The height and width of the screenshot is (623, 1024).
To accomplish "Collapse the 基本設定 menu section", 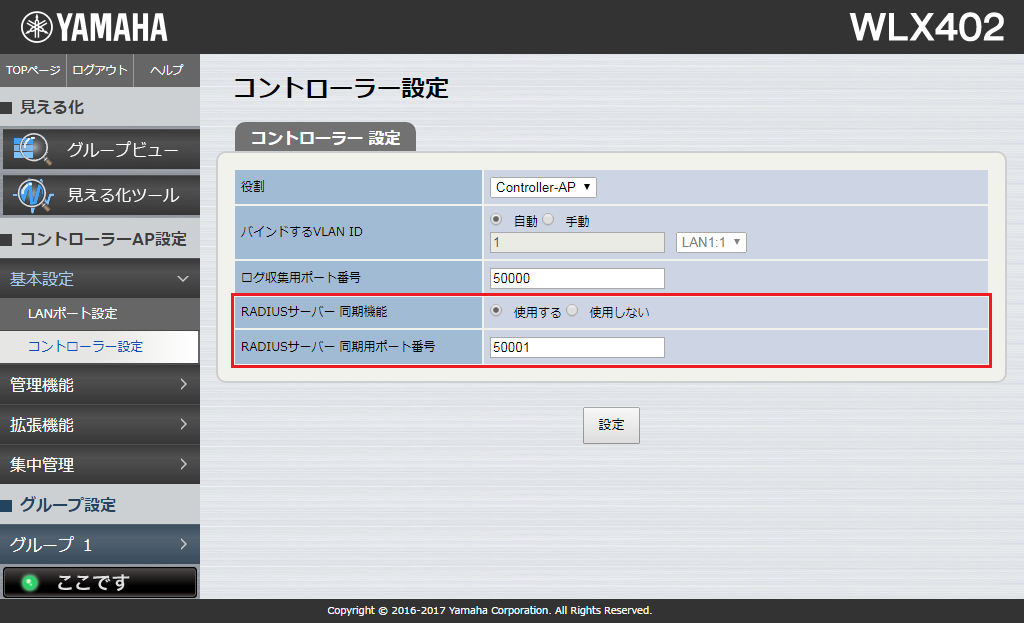I will click(x=99, y=279).
